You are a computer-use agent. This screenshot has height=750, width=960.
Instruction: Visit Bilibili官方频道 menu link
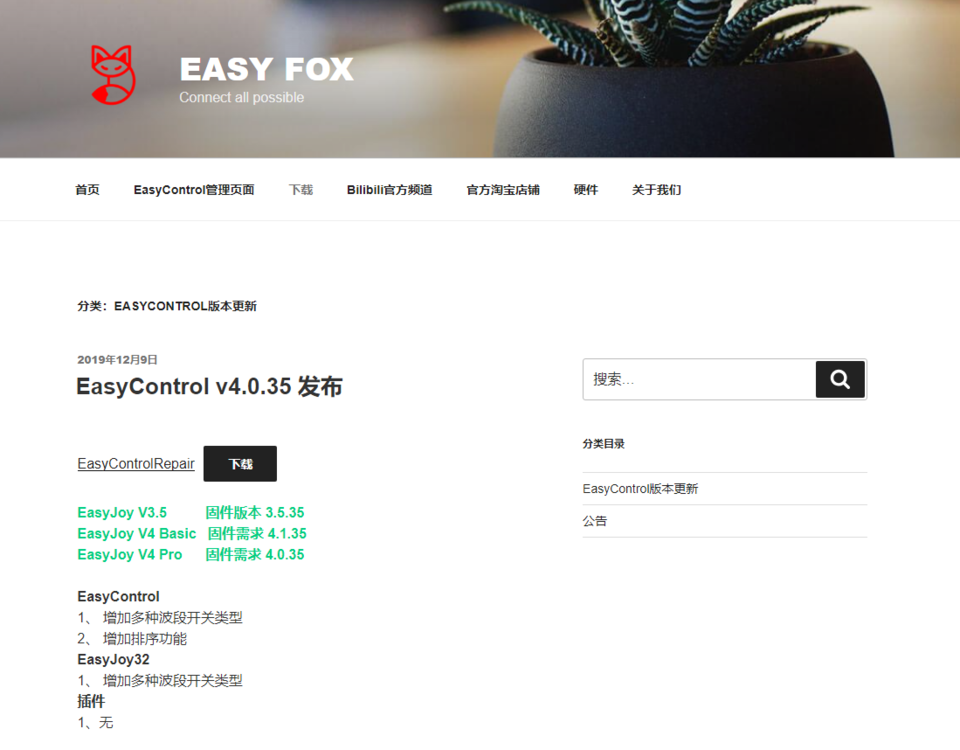tap(389, 190)
